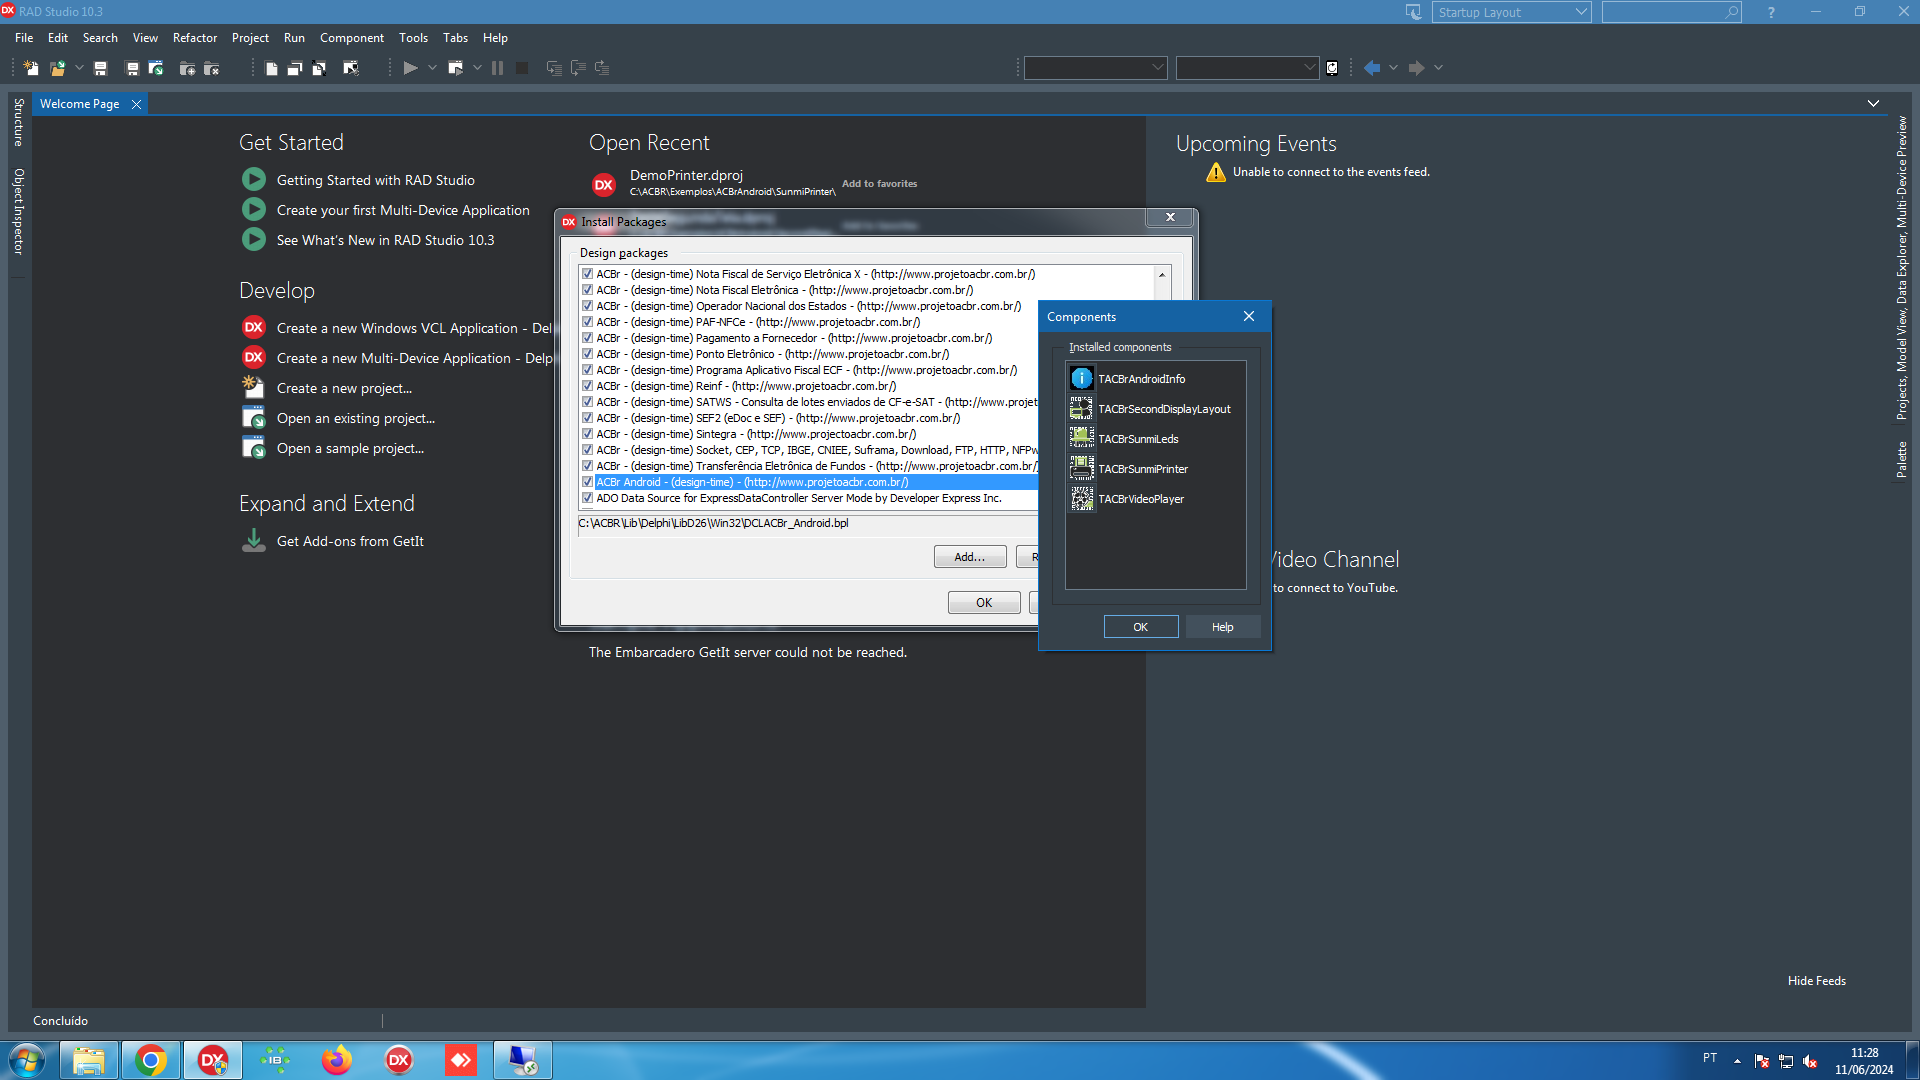
Task: Expand the Open Project dropdown arrow
Action: [x=79, y=68]
